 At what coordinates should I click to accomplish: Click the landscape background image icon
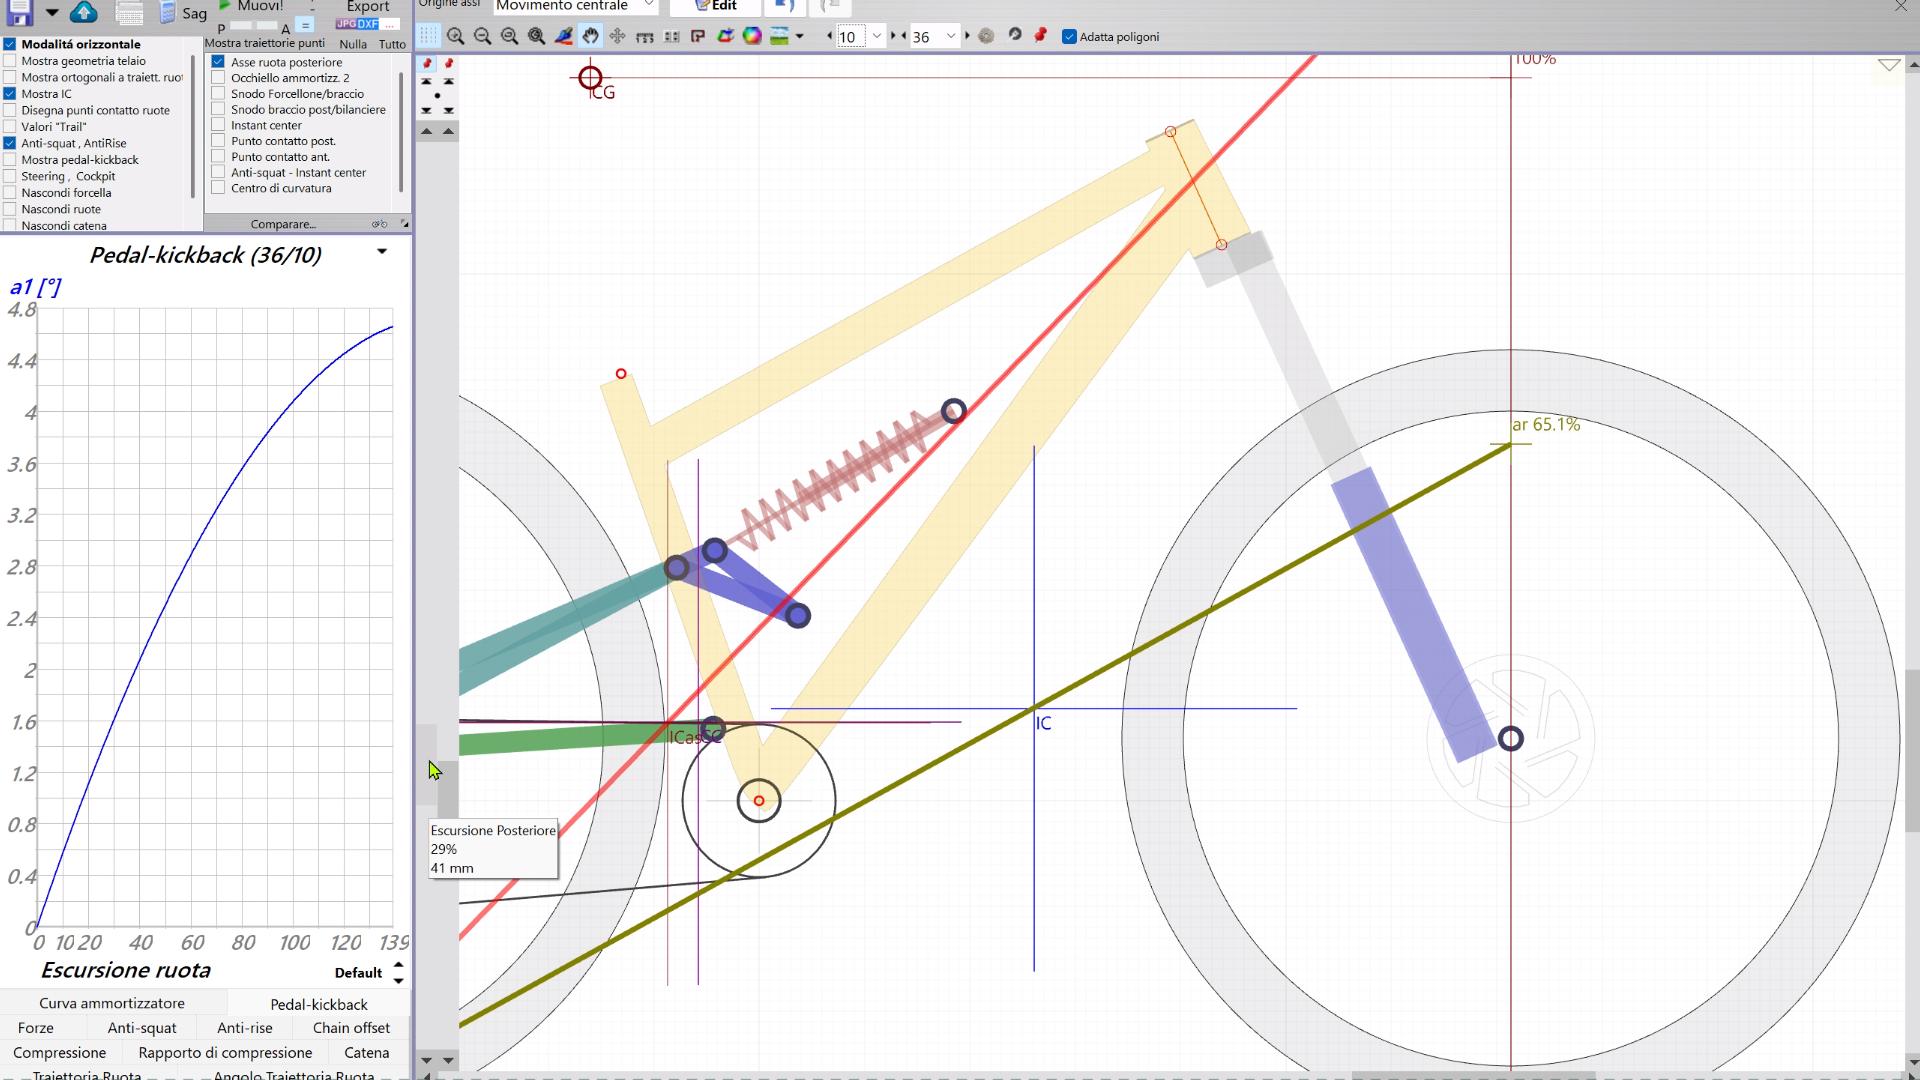point(779,36)
